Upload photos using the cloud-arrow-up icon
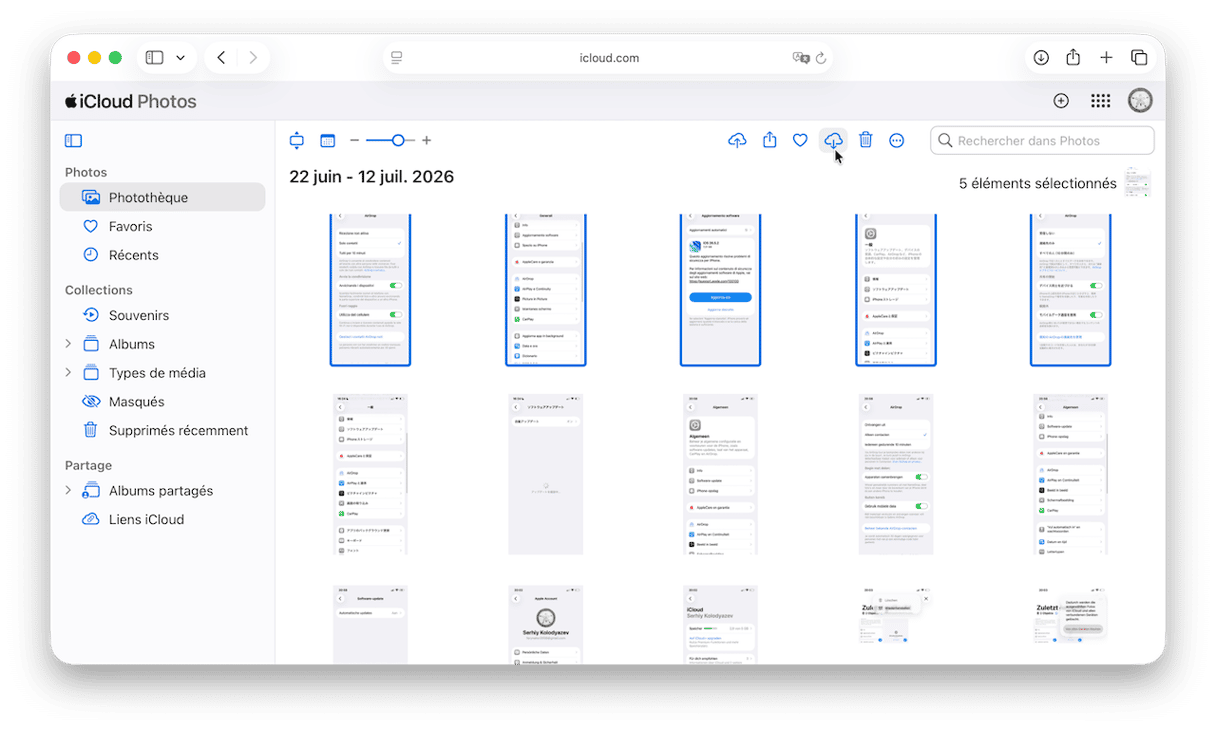Viewport: 1216px width, 731px height. pyautogui.click(x=737, y=141)
